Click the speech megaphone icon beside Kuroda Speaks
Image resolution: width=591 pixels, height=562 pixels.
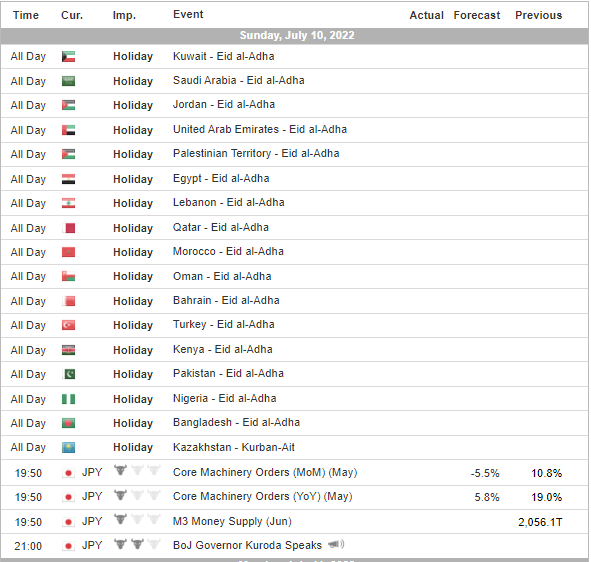coord(336,544)
